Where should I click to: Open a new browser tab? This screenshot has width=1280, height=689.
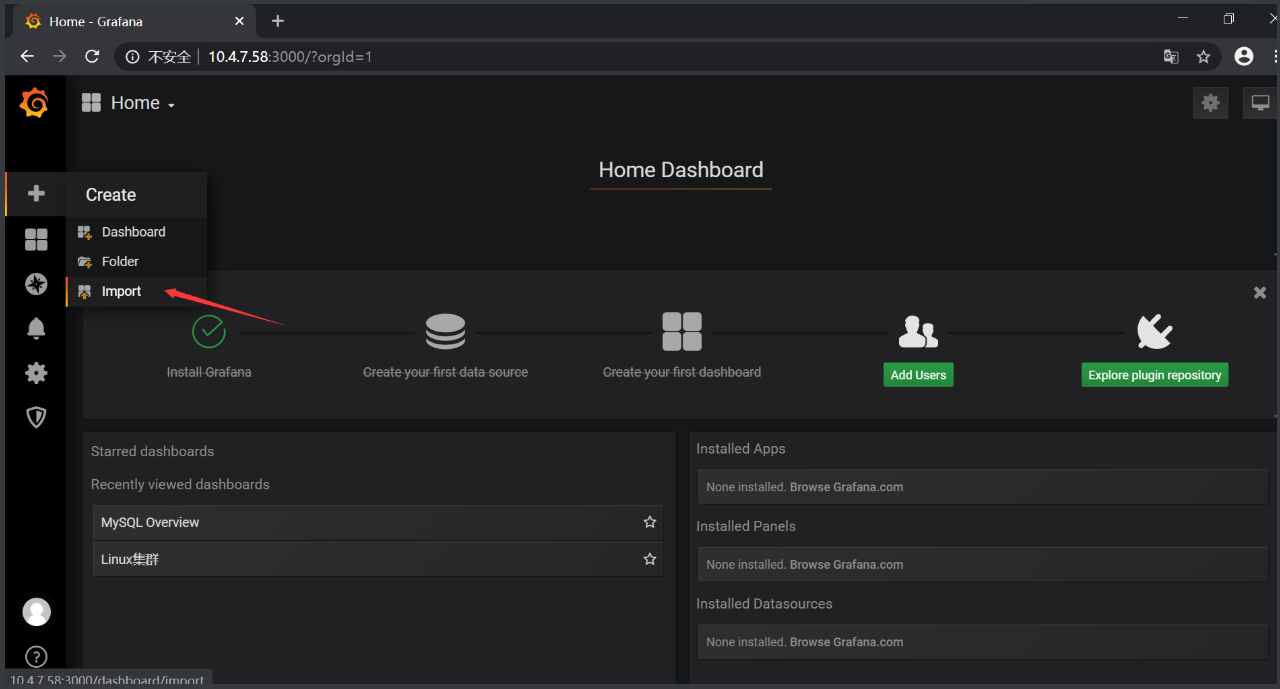(278, 21)
